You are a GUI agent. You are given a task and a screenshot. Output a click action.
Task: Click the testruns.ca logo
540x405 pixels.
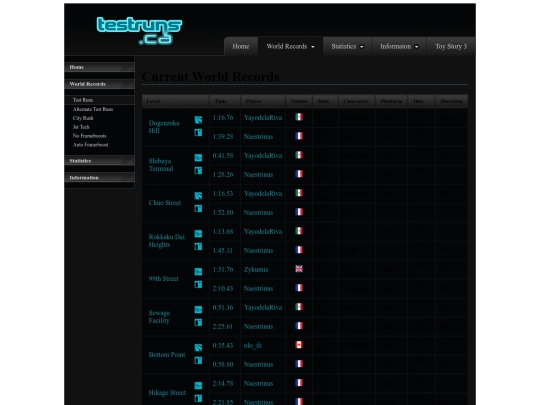coord(139,31)
